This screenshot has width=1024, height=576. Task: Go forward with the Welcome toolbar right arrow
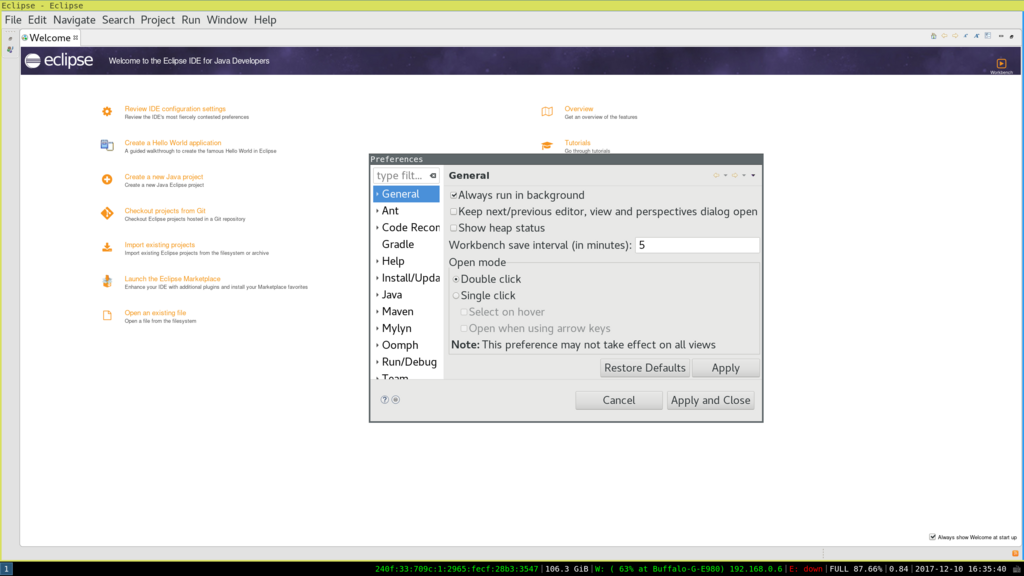point(955,36)
